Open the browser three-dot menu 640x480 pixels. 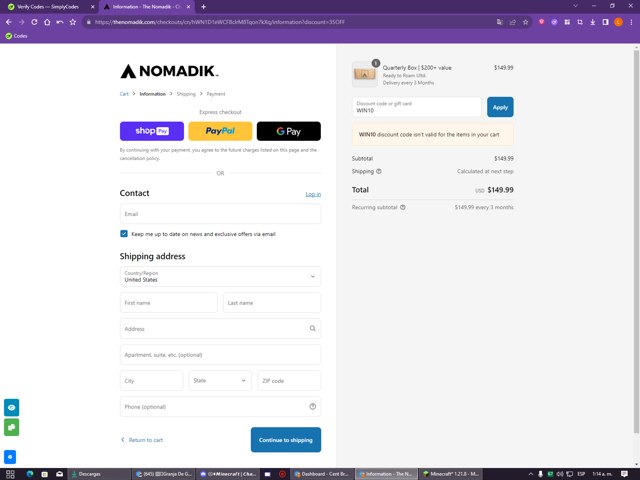[x=631, y=22]
